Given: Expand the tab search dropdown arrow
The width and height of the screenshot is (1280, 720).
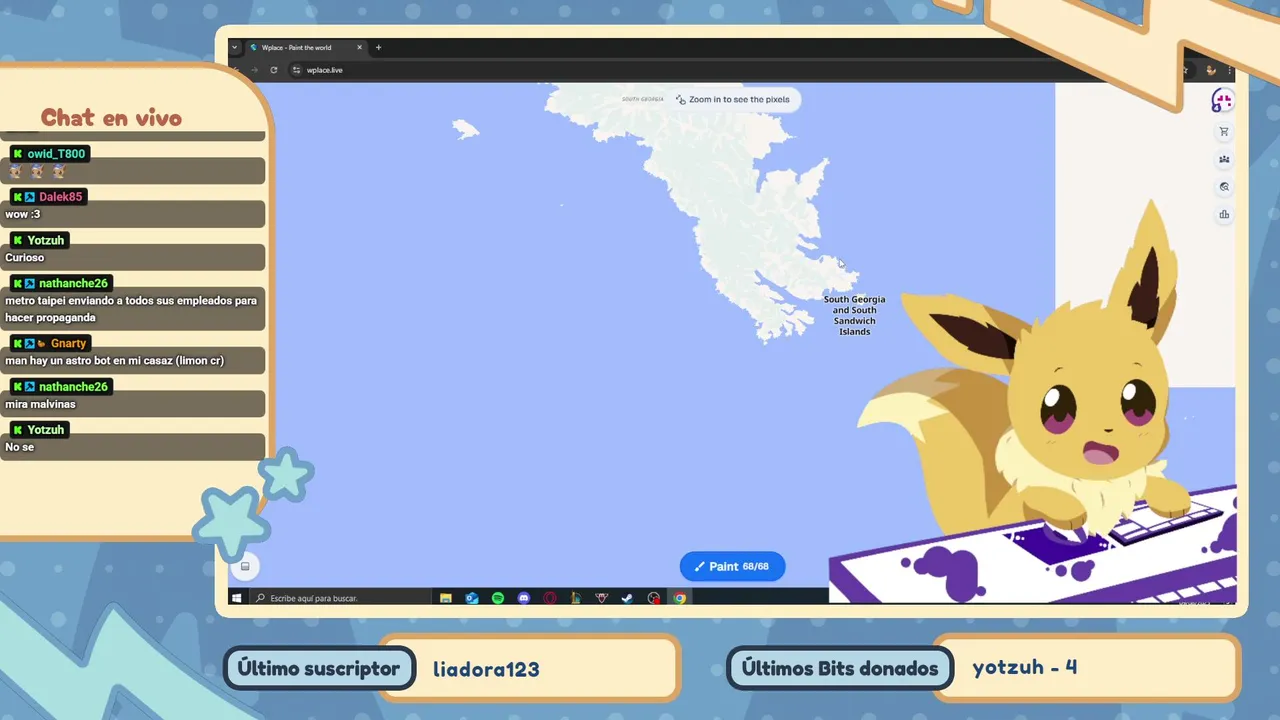Looking at the screenshot, I should [x=234, y=47].
